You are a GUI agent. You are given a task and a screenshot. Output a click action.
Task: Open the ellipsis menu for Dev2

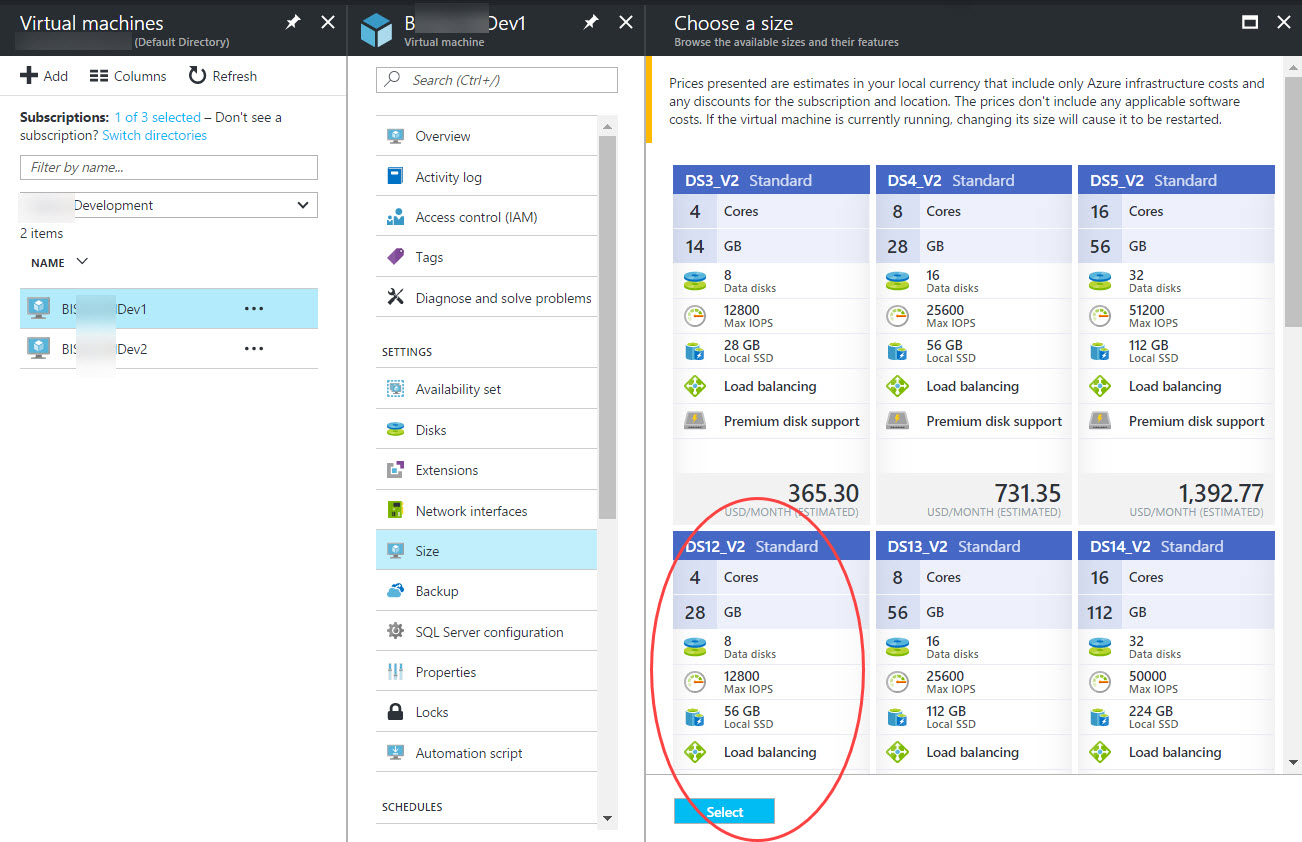click(x=254, y=349)
